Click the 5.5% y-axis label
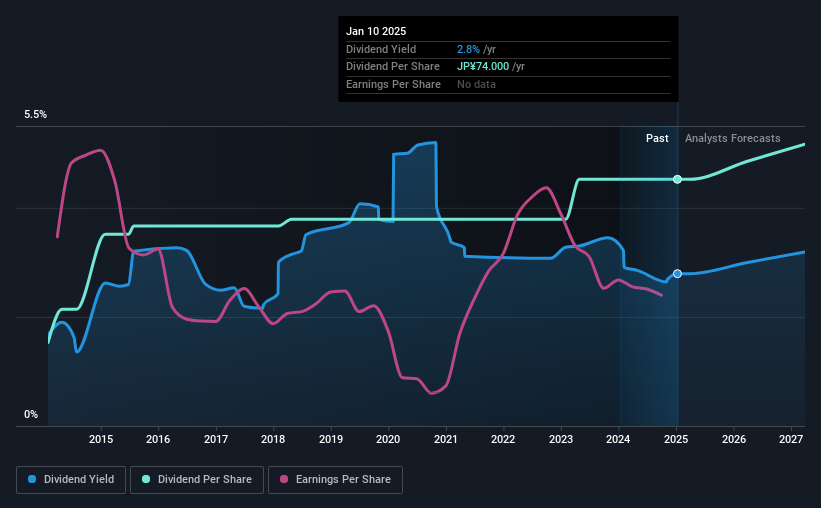Viewport: 821px width, 508px height. tap(35, 115)
